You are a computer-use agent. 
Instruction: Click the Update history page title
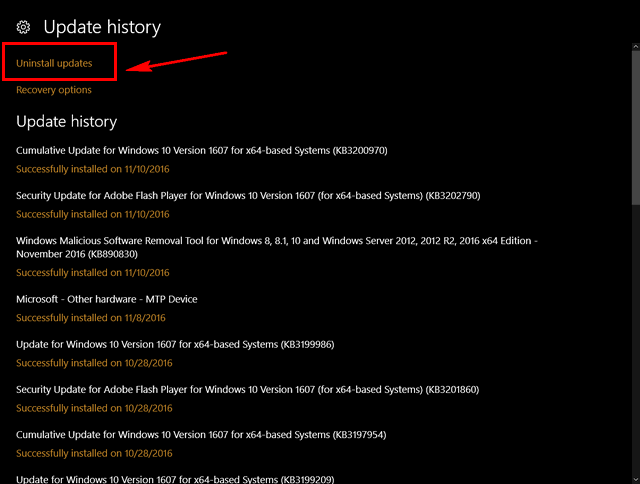102,27
